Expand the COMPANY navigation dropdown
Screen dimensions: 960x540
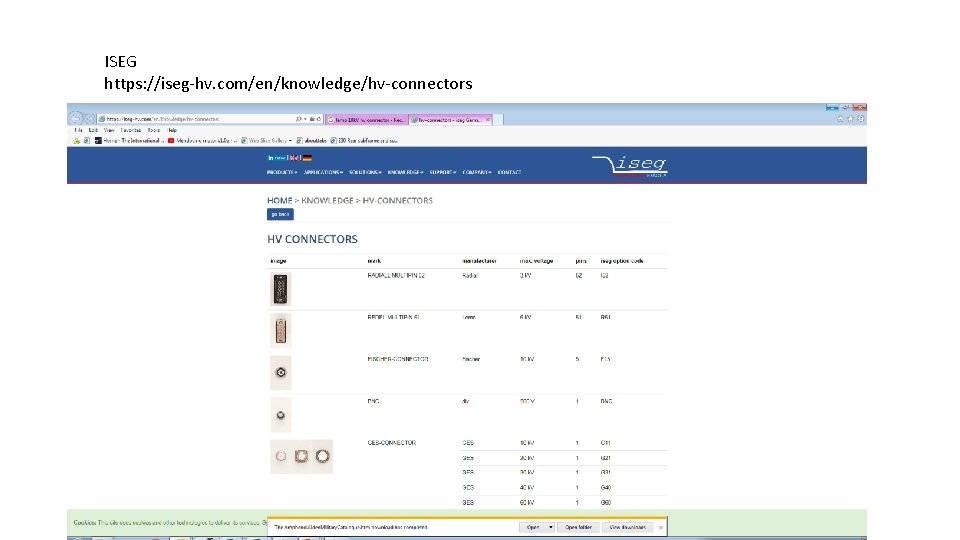point(477,173)
